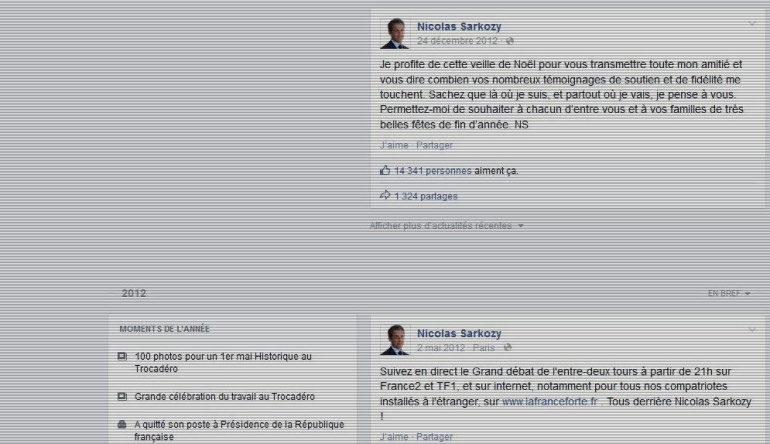Open the Nicolas Sarkozy profile picture on the December post
The height and width of the screenshot is (444, 770).
[395, 33]
